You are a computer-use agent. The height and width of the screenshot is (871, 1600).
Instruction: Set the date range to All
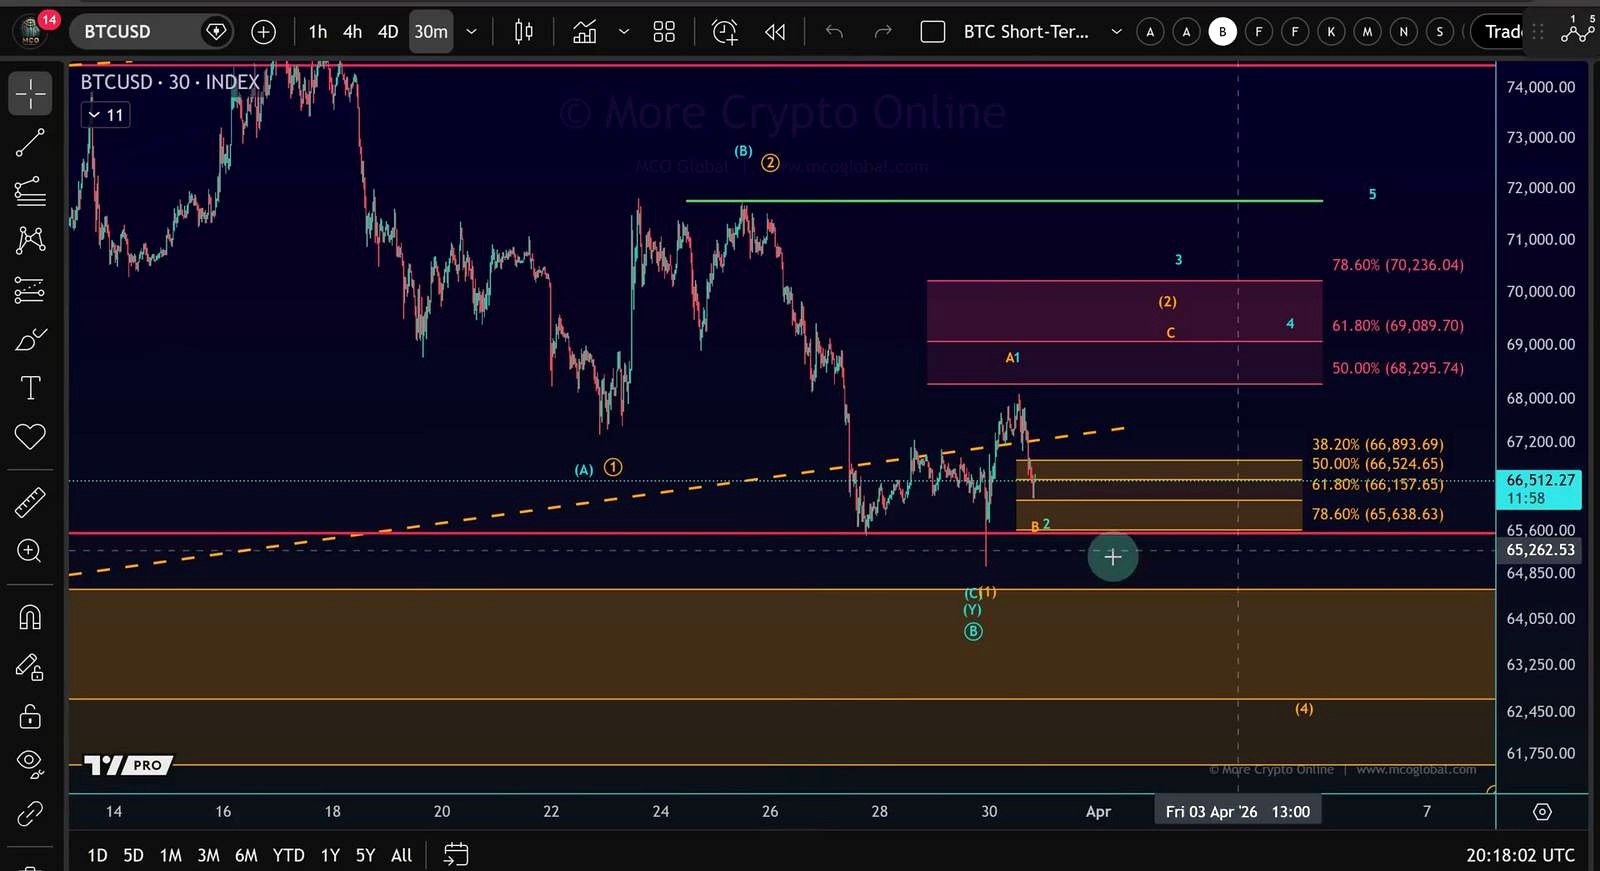point(401,855)
